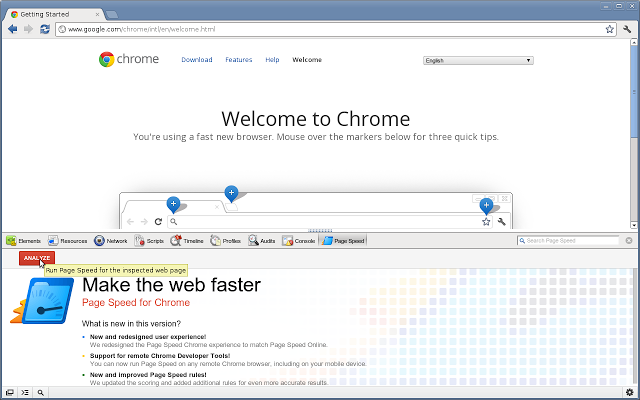Viewport: 640px width, 400px height.
Task: Select the Scripts panel icon
Action: 149,241
